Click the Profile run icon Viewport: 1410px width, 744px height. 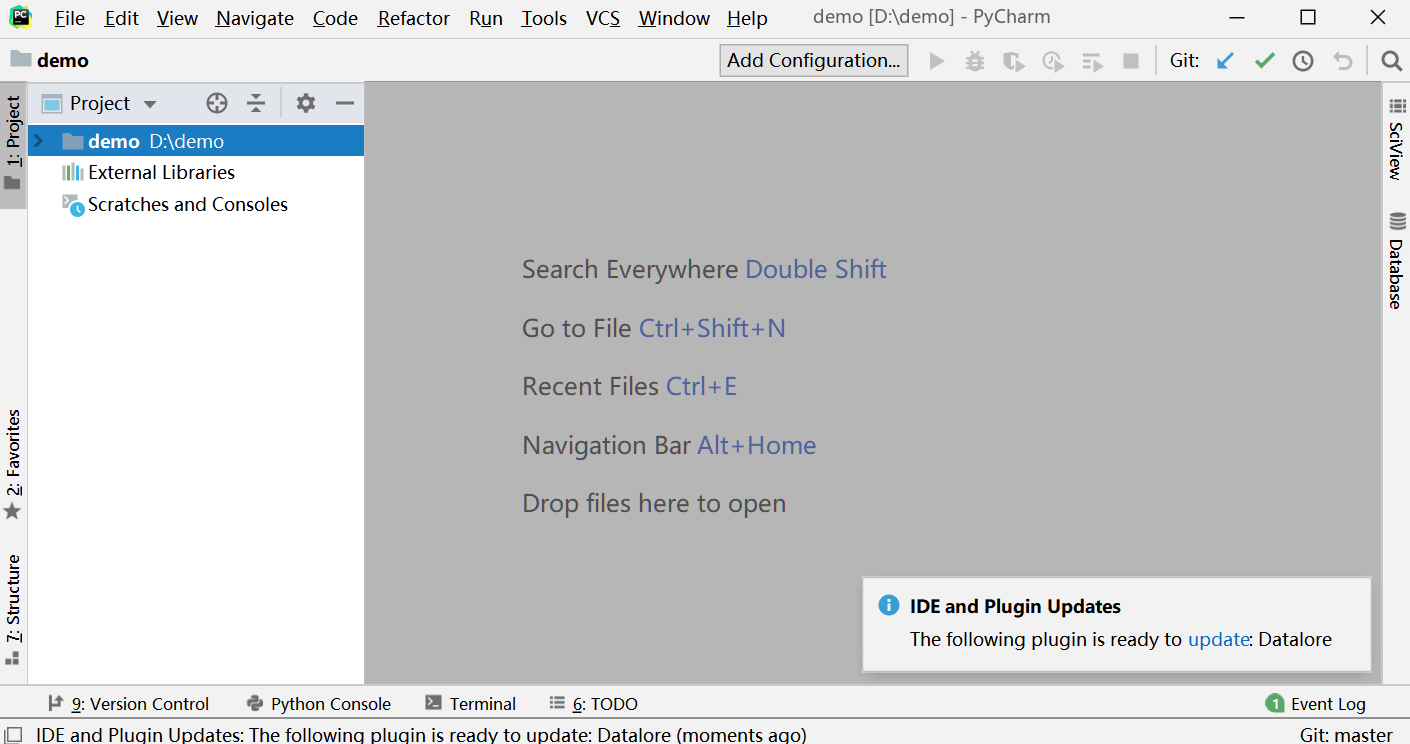[1053, 61]
